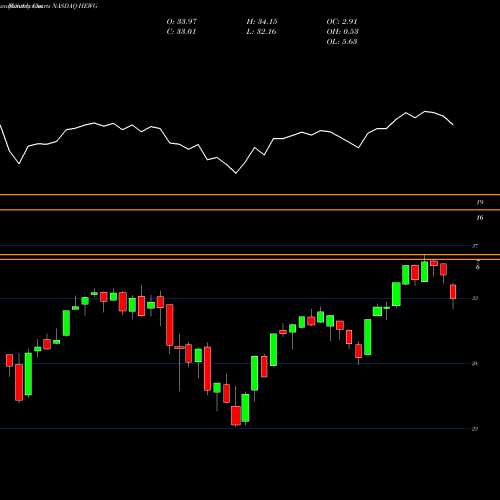Select the close price value C: 33.01

[x=181, y=32]
